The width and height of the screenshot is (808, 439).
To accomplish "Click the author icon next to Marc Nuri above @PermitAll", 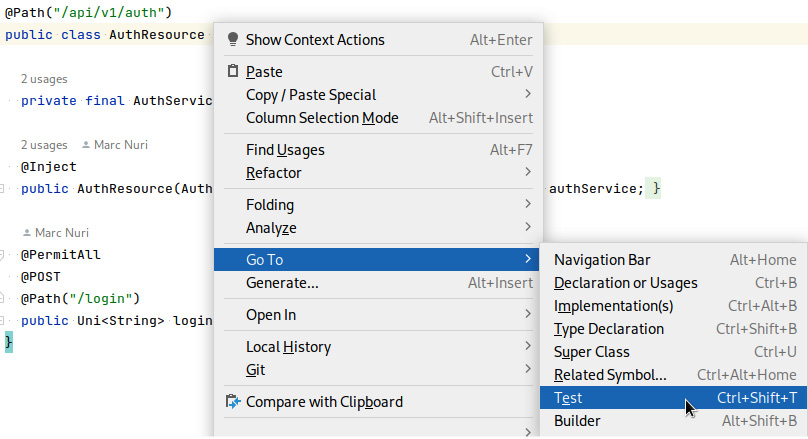I will click(27, 233).
